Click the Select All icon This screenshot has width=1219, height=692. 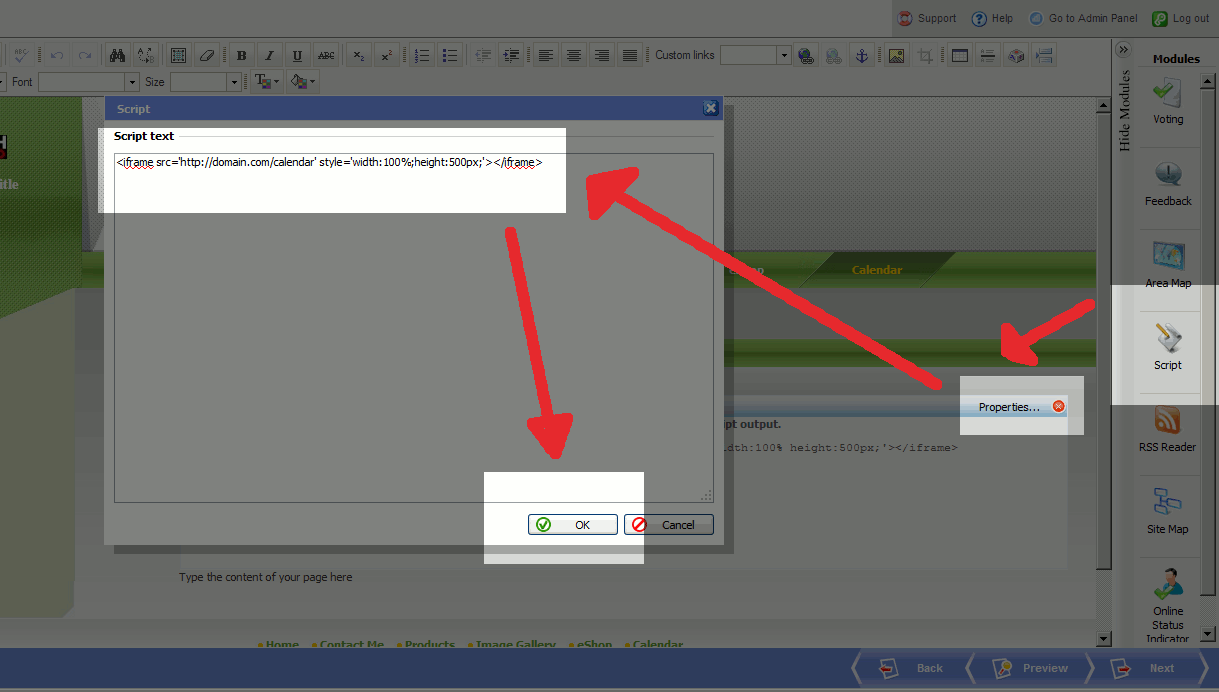pyautogui.click(x=179, y=56)
